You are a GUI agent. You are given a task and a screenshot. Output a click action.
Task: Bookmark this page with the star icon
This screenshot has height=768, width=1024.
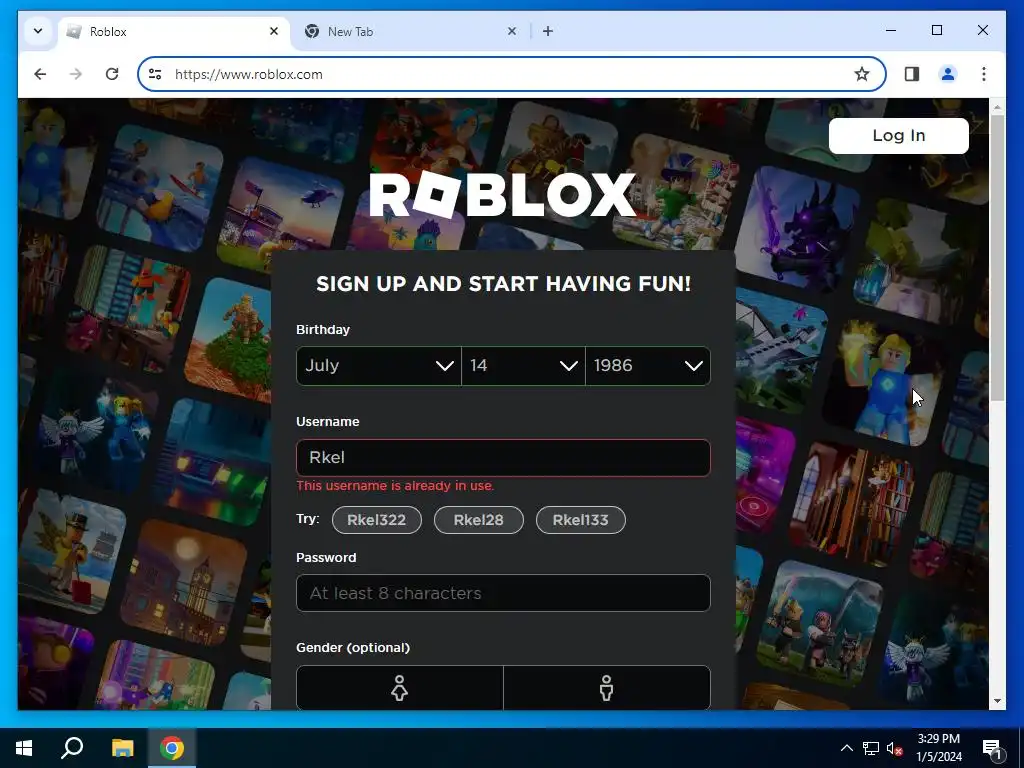coord(862,74)
